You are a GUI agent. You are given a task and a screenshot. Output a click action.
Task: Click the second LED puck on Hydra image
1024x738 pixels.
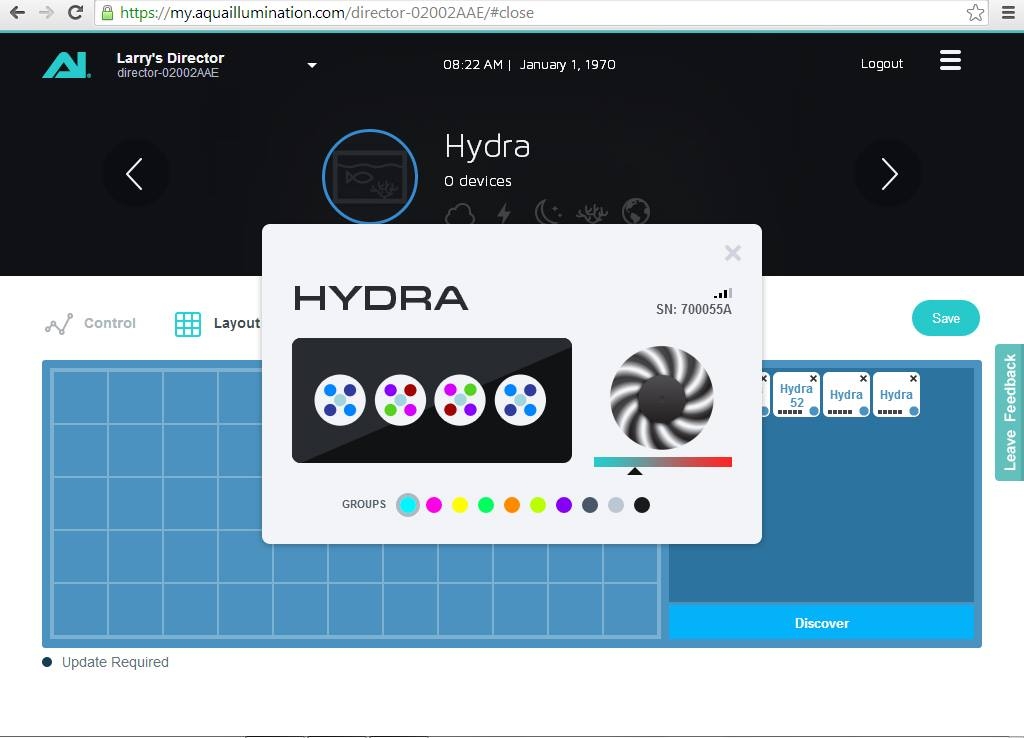400,400
